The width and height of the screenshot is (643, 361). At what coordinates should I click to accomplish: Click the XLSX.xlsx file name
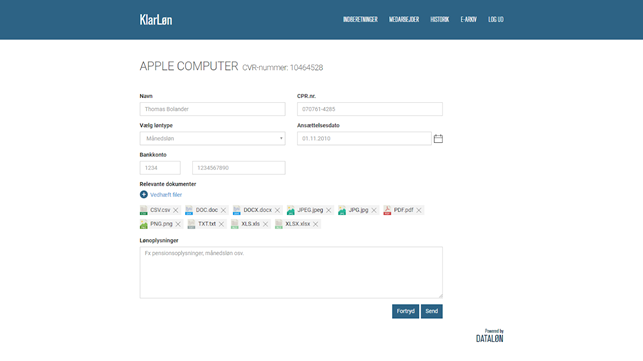(298, 224)
